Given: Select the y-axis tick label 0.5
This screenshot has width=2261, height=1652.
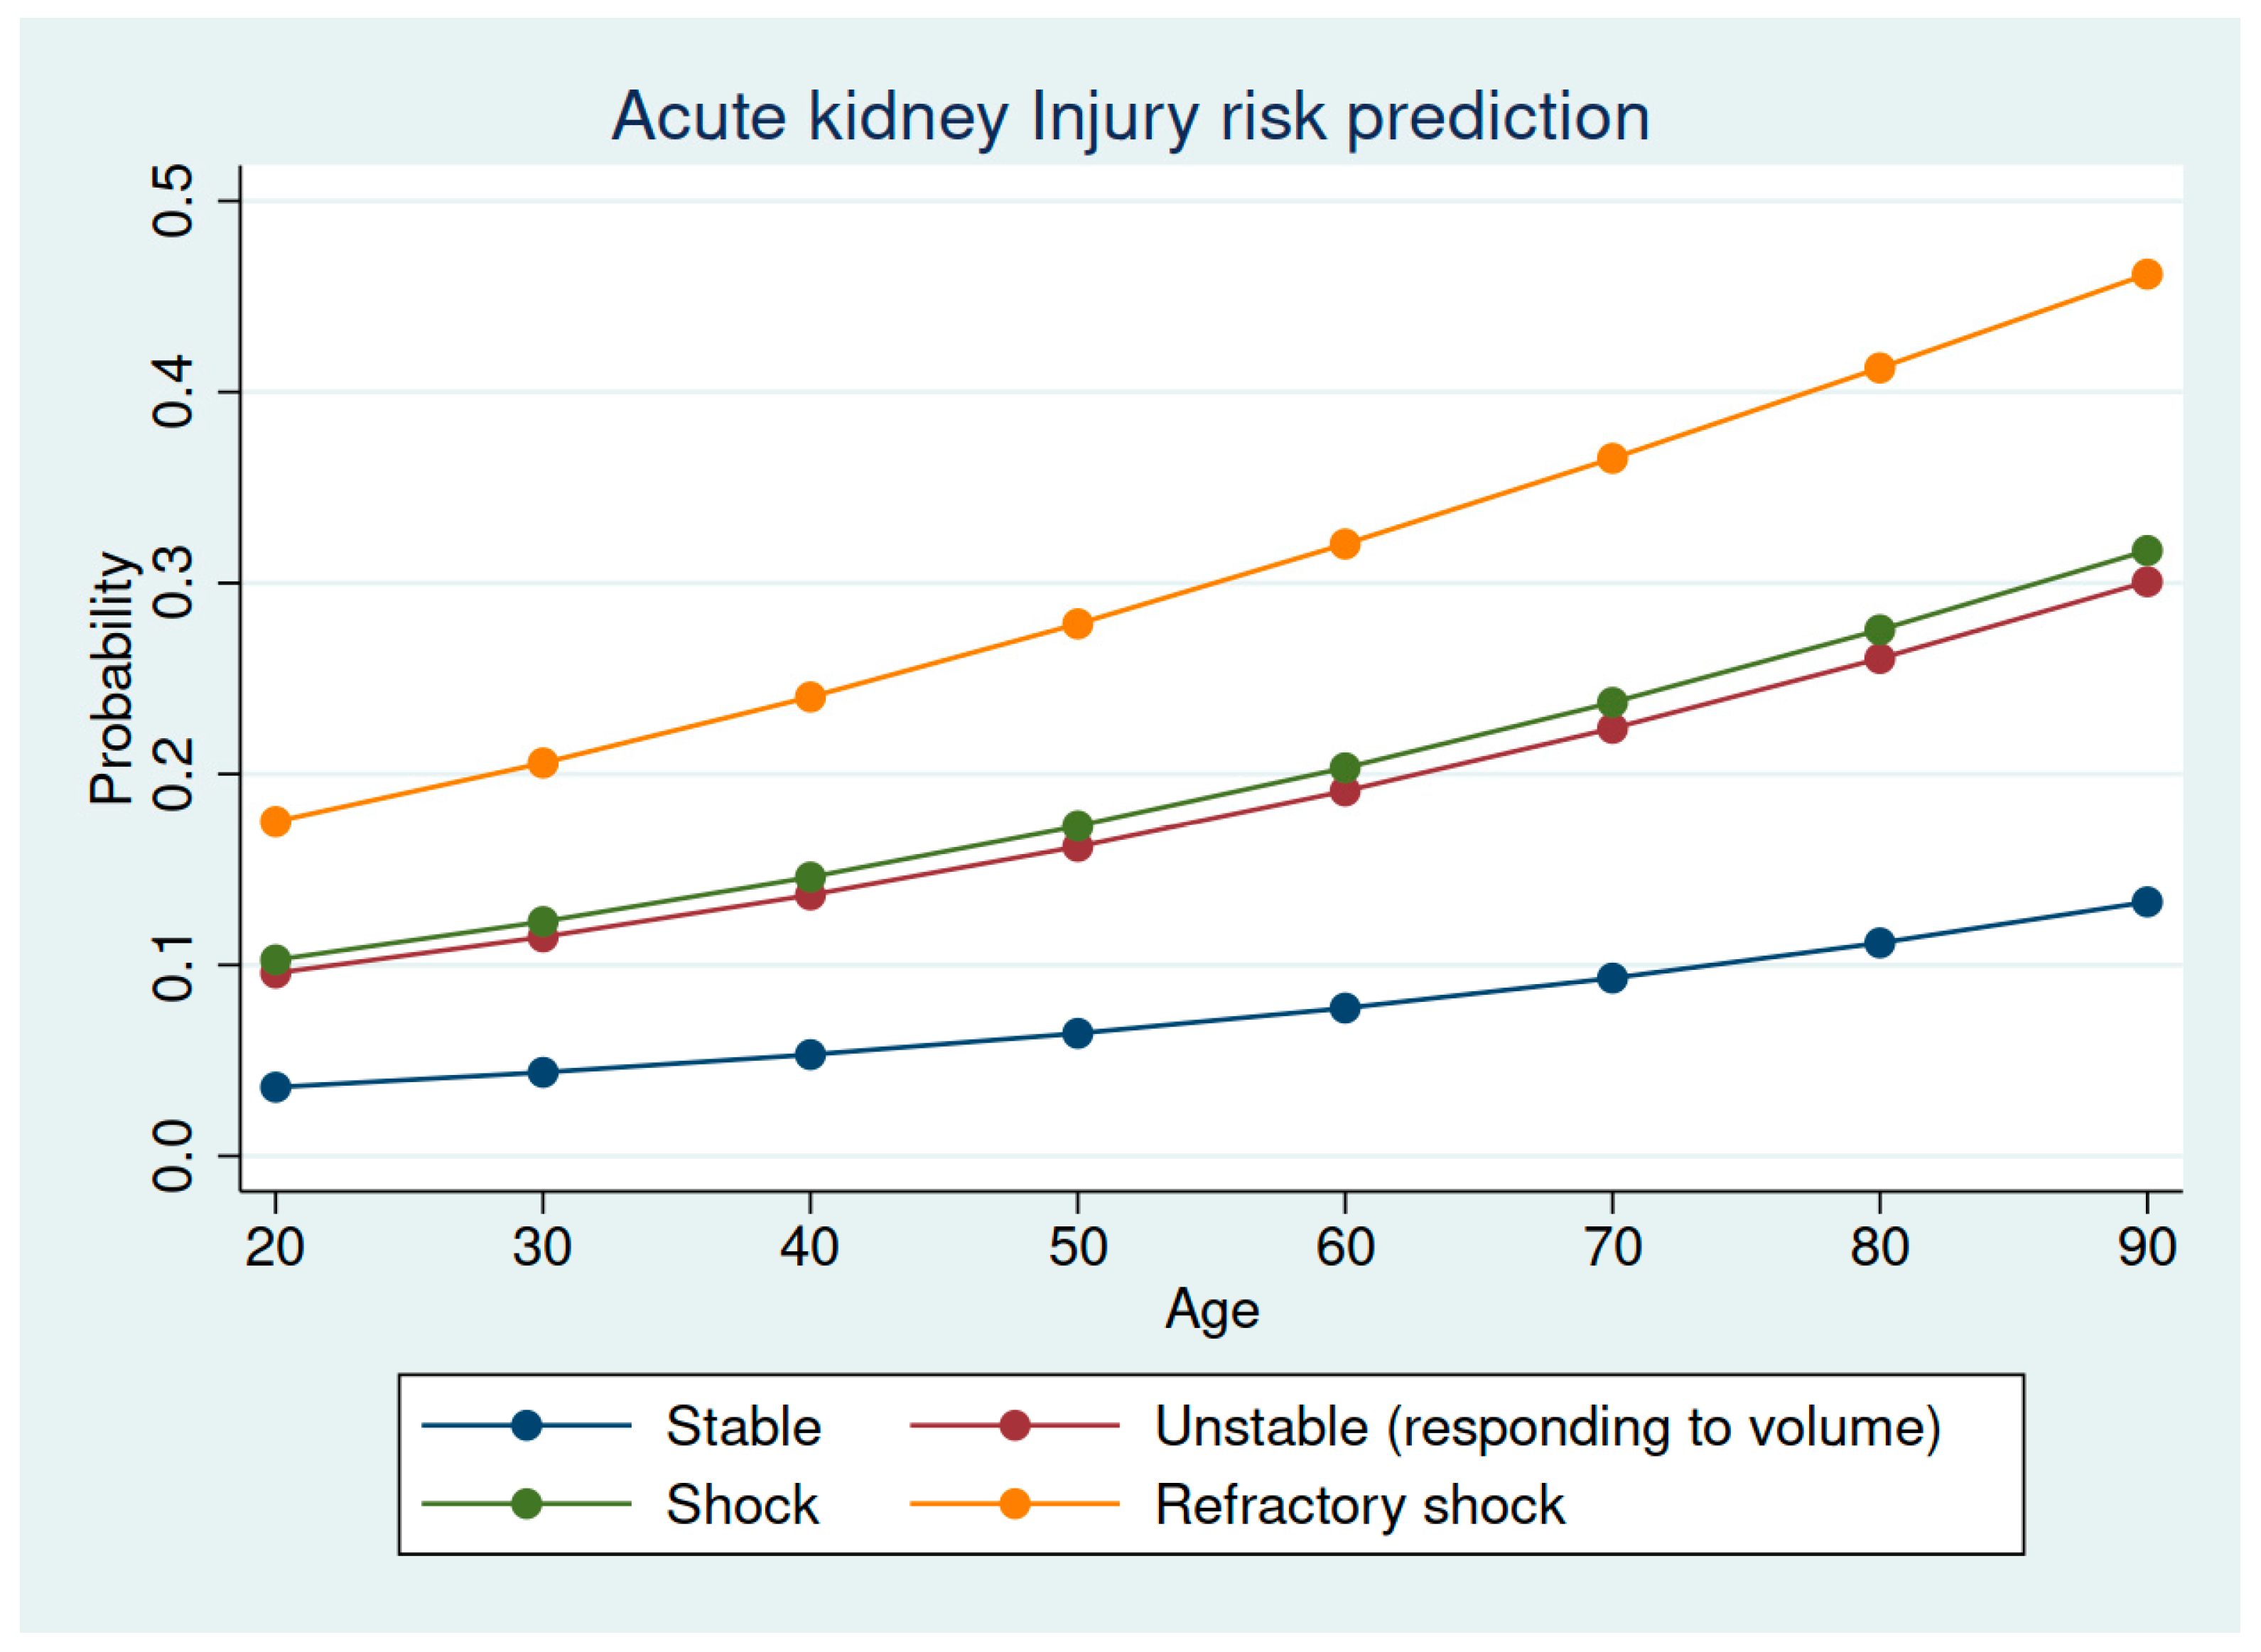Looking at the screenshot, I should (x=173, y=201).
